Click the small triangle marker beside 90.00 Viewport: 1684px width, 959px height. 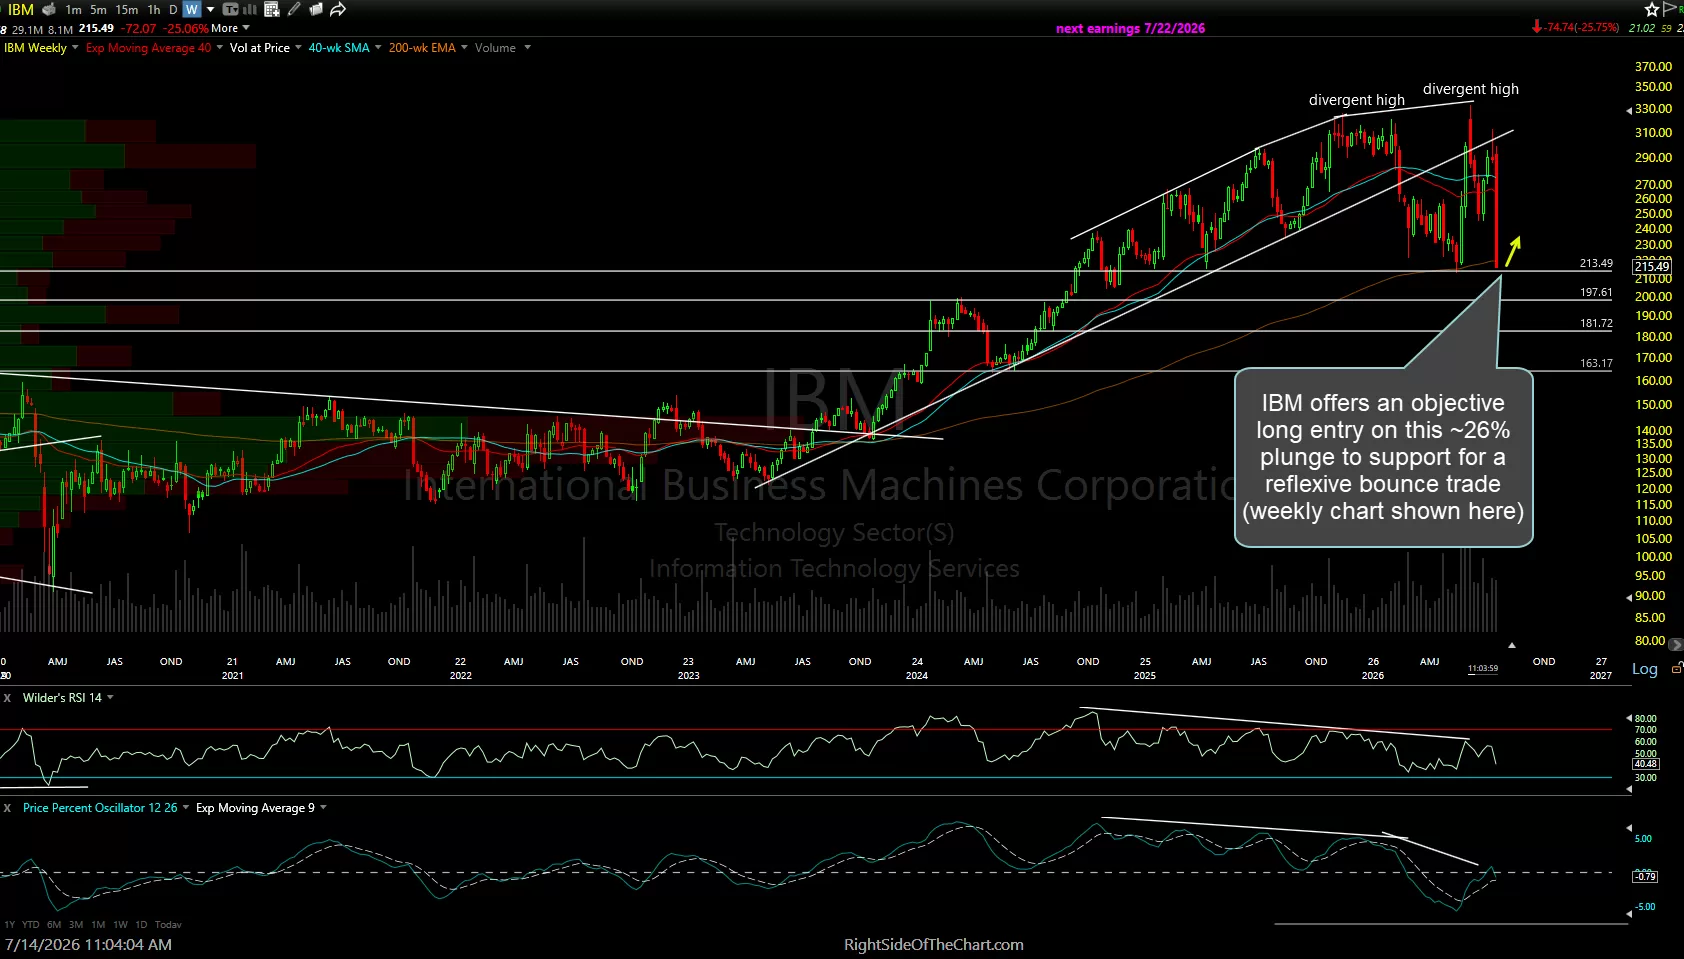point(1629,597)
